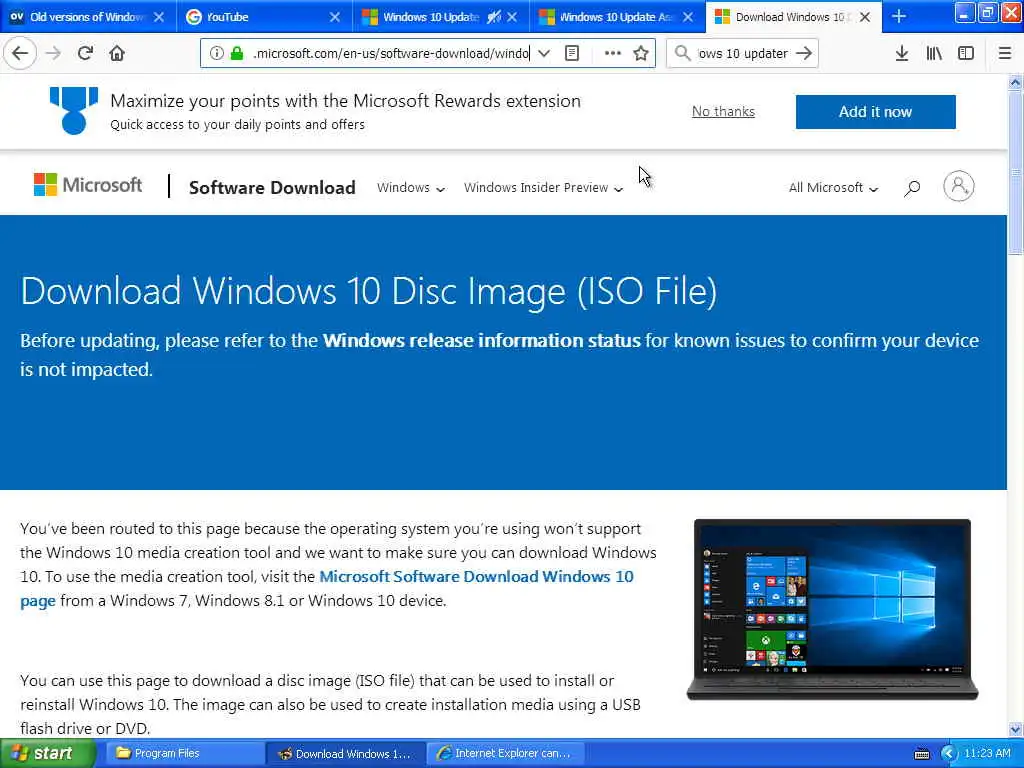Open the Software Download home link
The image size is (1024, 768).
tap(272, 187)
